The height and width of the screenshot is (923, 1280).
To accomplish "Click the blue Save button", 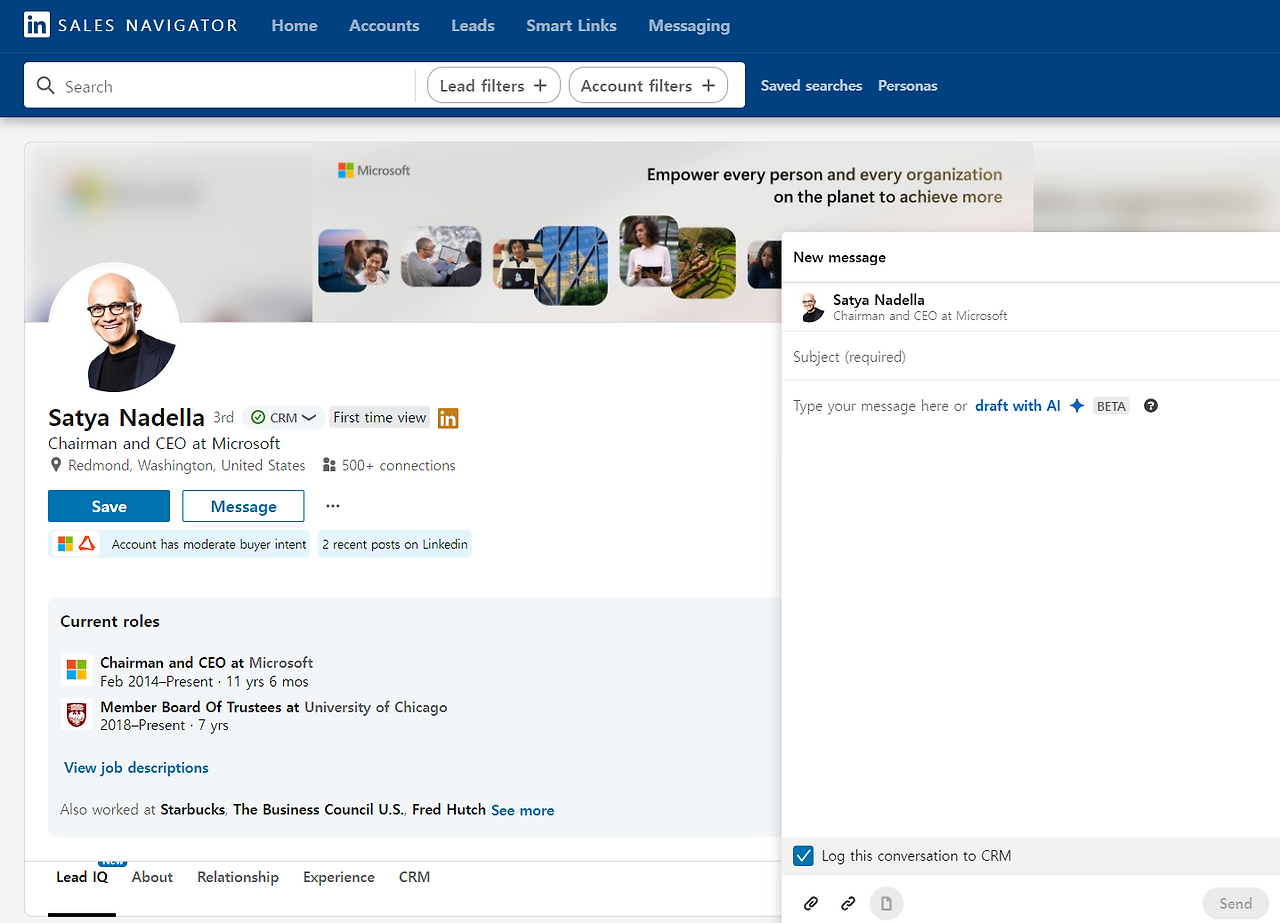I will pyautogui.click(x=109, y=506).
